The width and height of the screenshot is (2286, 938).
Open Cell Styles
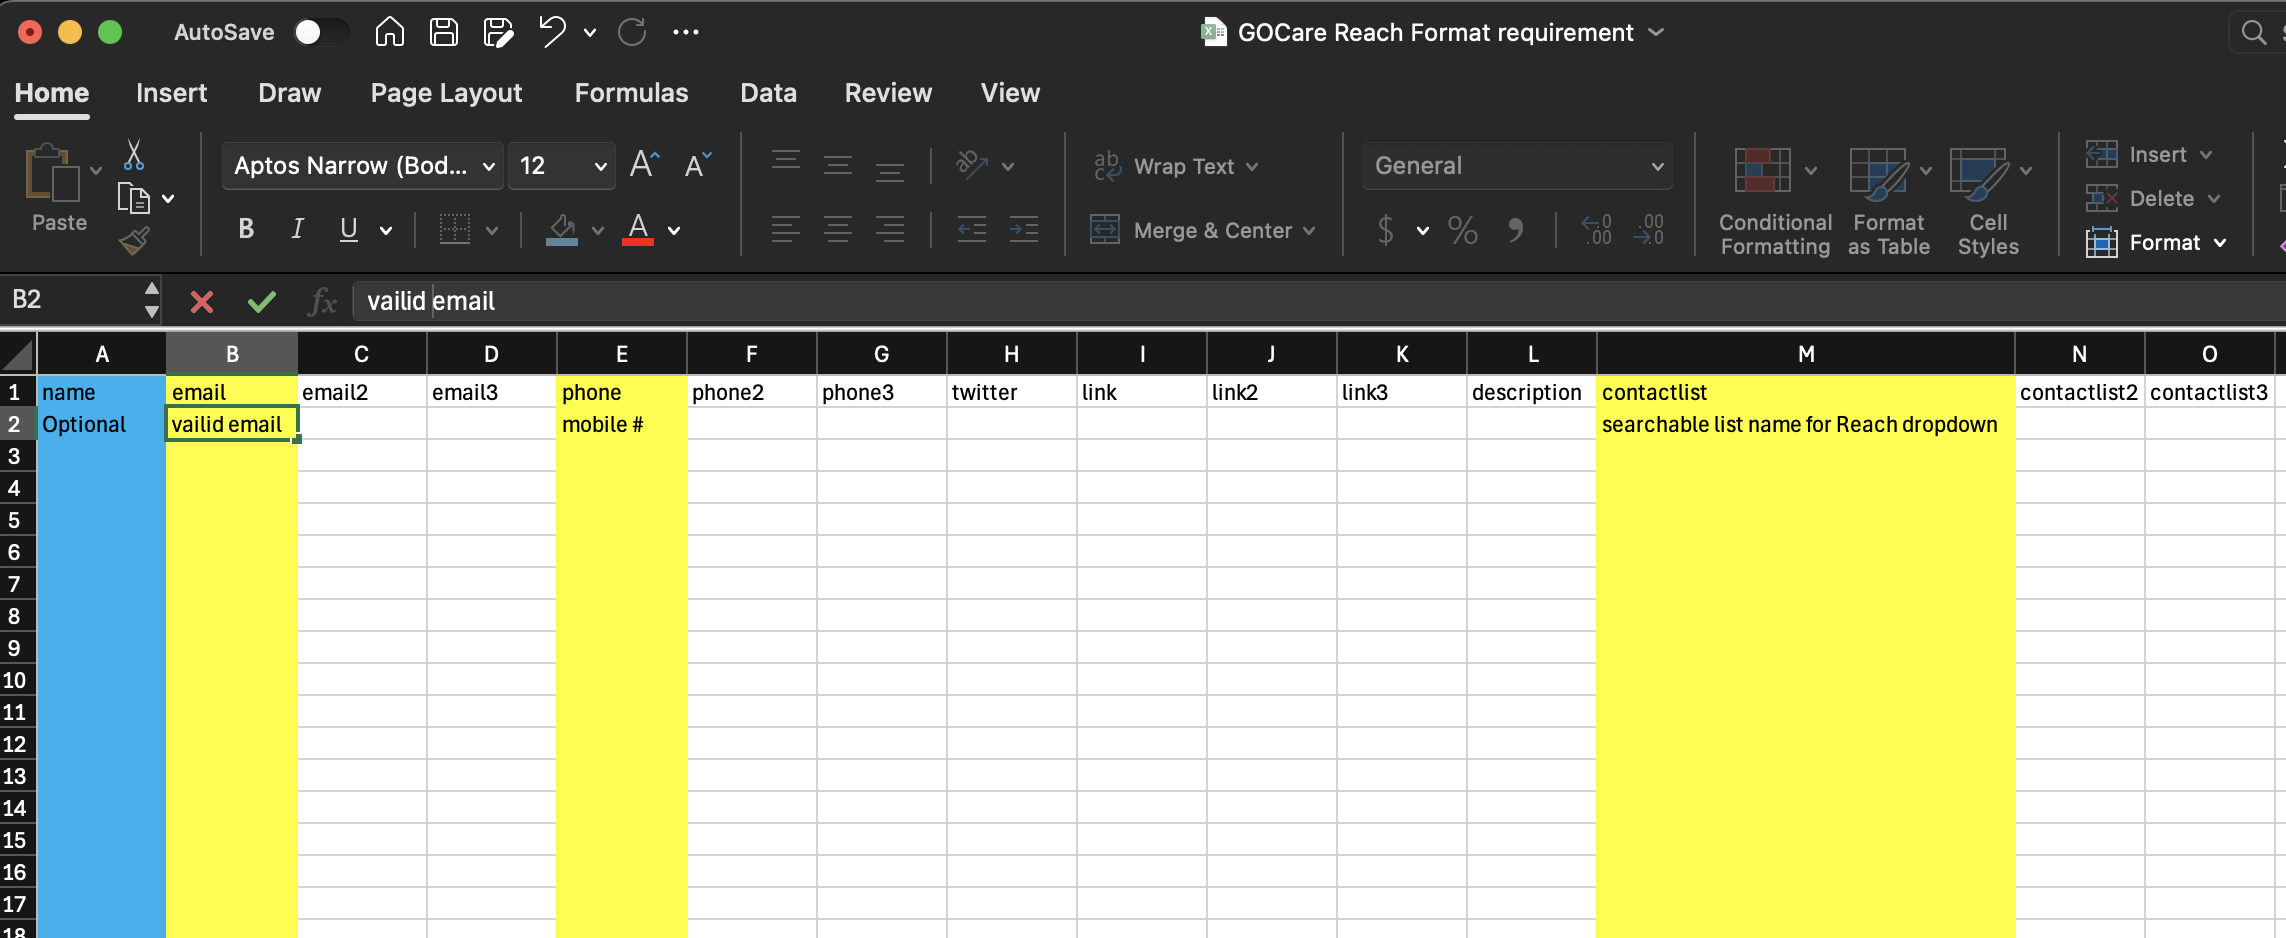tap(1988, 201)
